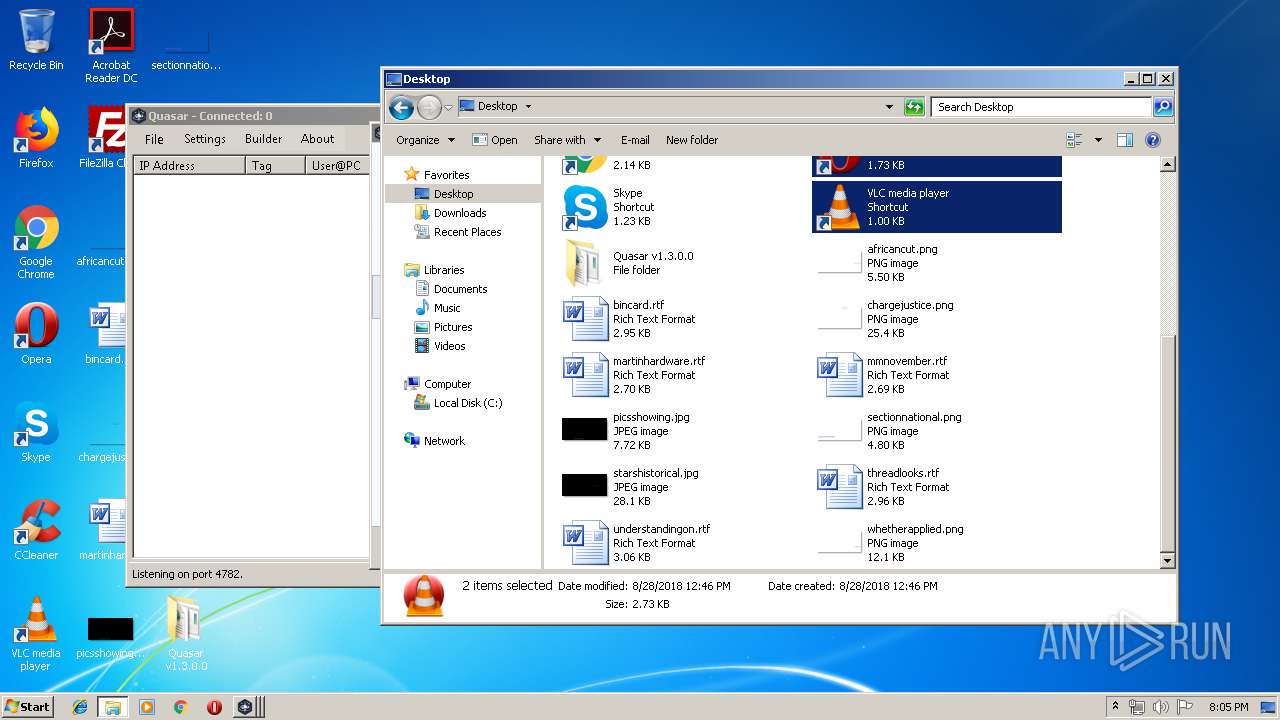Click the search magnifier icon
1280x720 pixels.
pyautogui.click(x=1162, y=107)
